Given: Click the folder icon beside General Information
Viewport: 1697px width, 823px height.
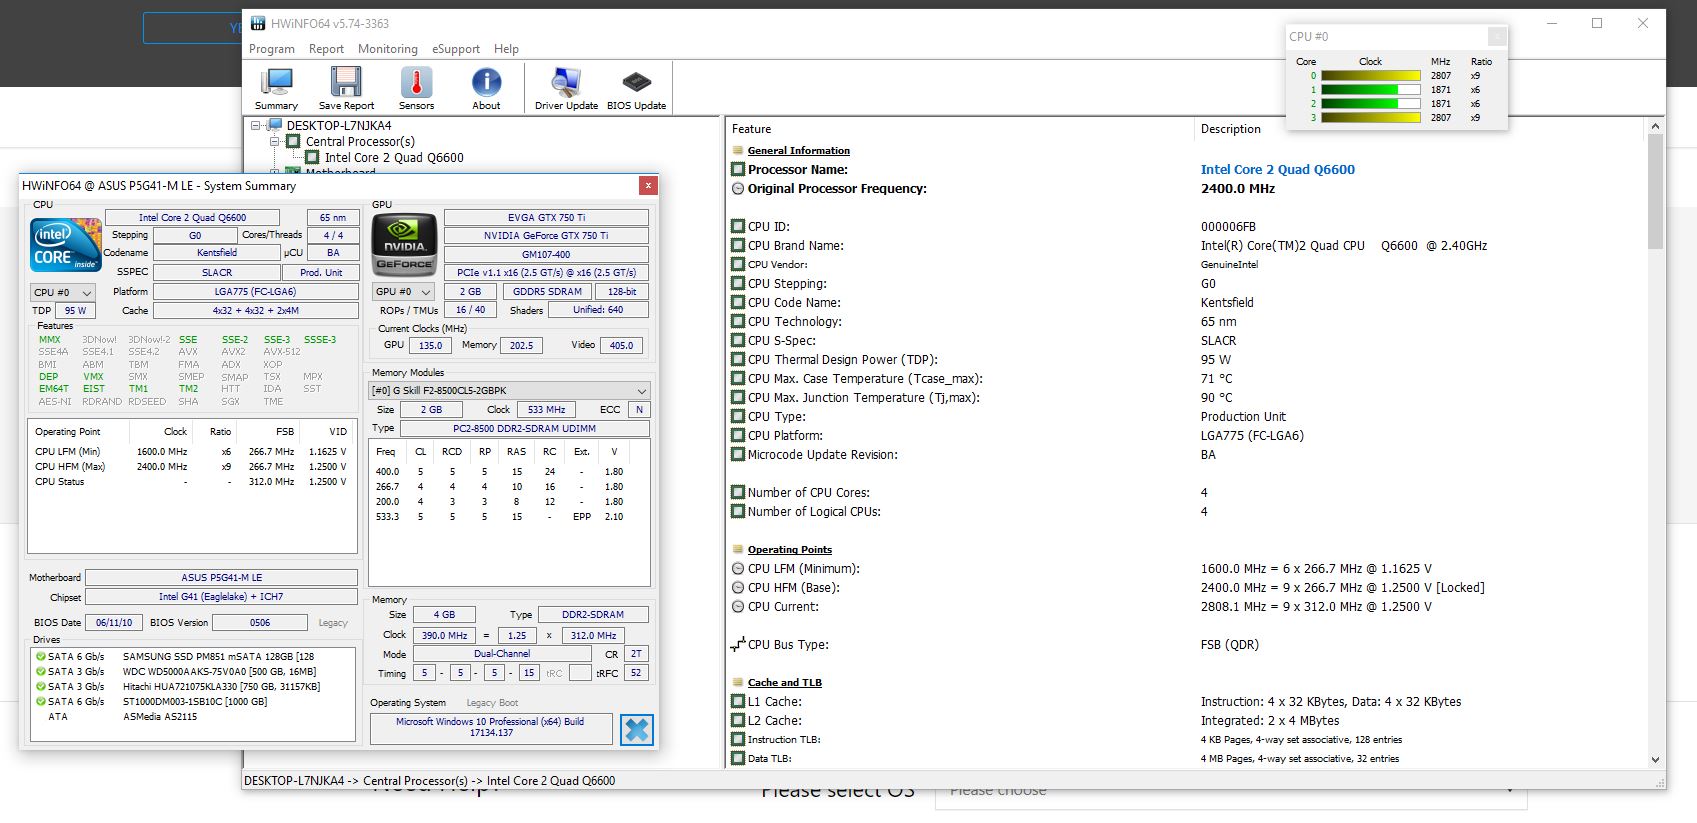Looking at the screenshot, I should point(738,151).
